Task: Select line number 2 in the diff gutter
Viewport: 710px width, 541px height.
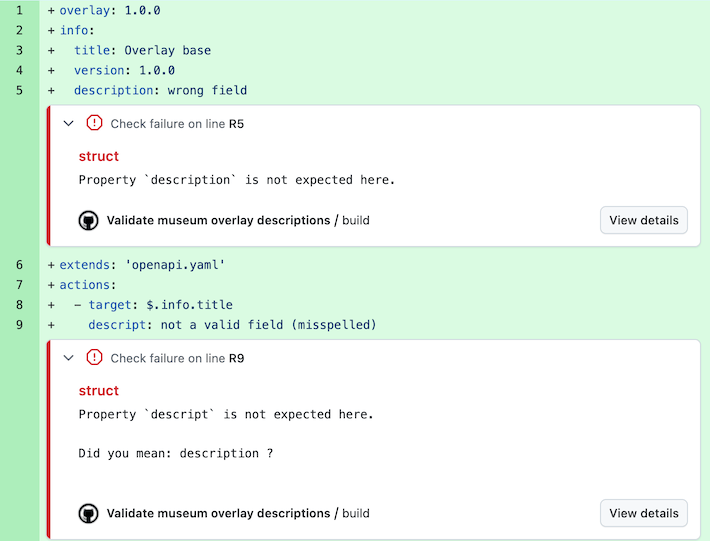Action: tap(19, 30)
